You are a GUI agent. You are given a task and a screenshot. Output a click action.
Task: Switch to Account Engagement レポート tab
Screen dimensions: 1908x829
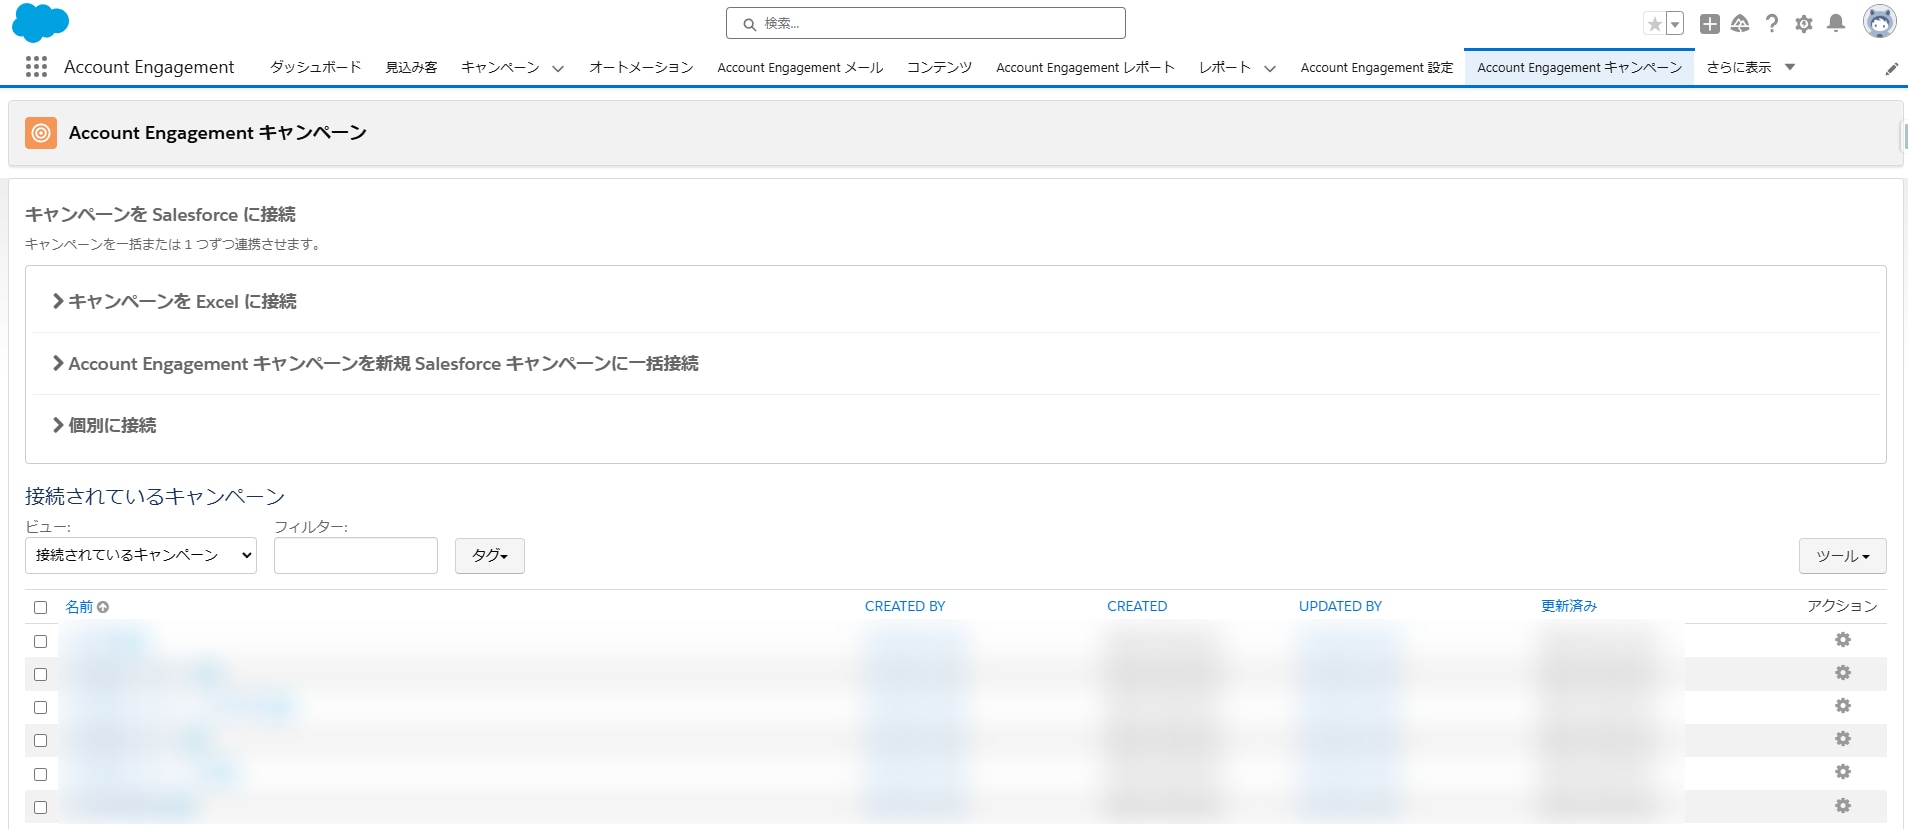[1085, 67]
